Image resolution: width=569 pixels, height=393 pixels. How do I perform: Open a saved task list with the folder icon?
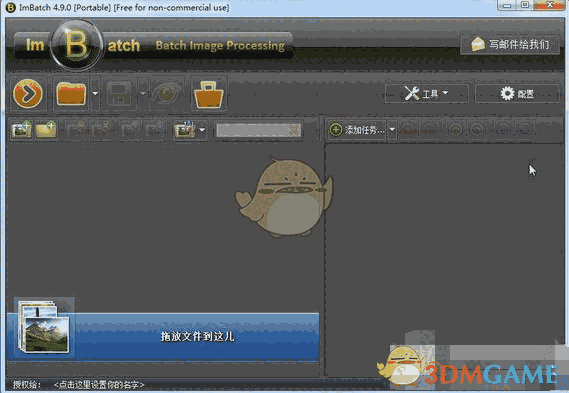[71, 94]
